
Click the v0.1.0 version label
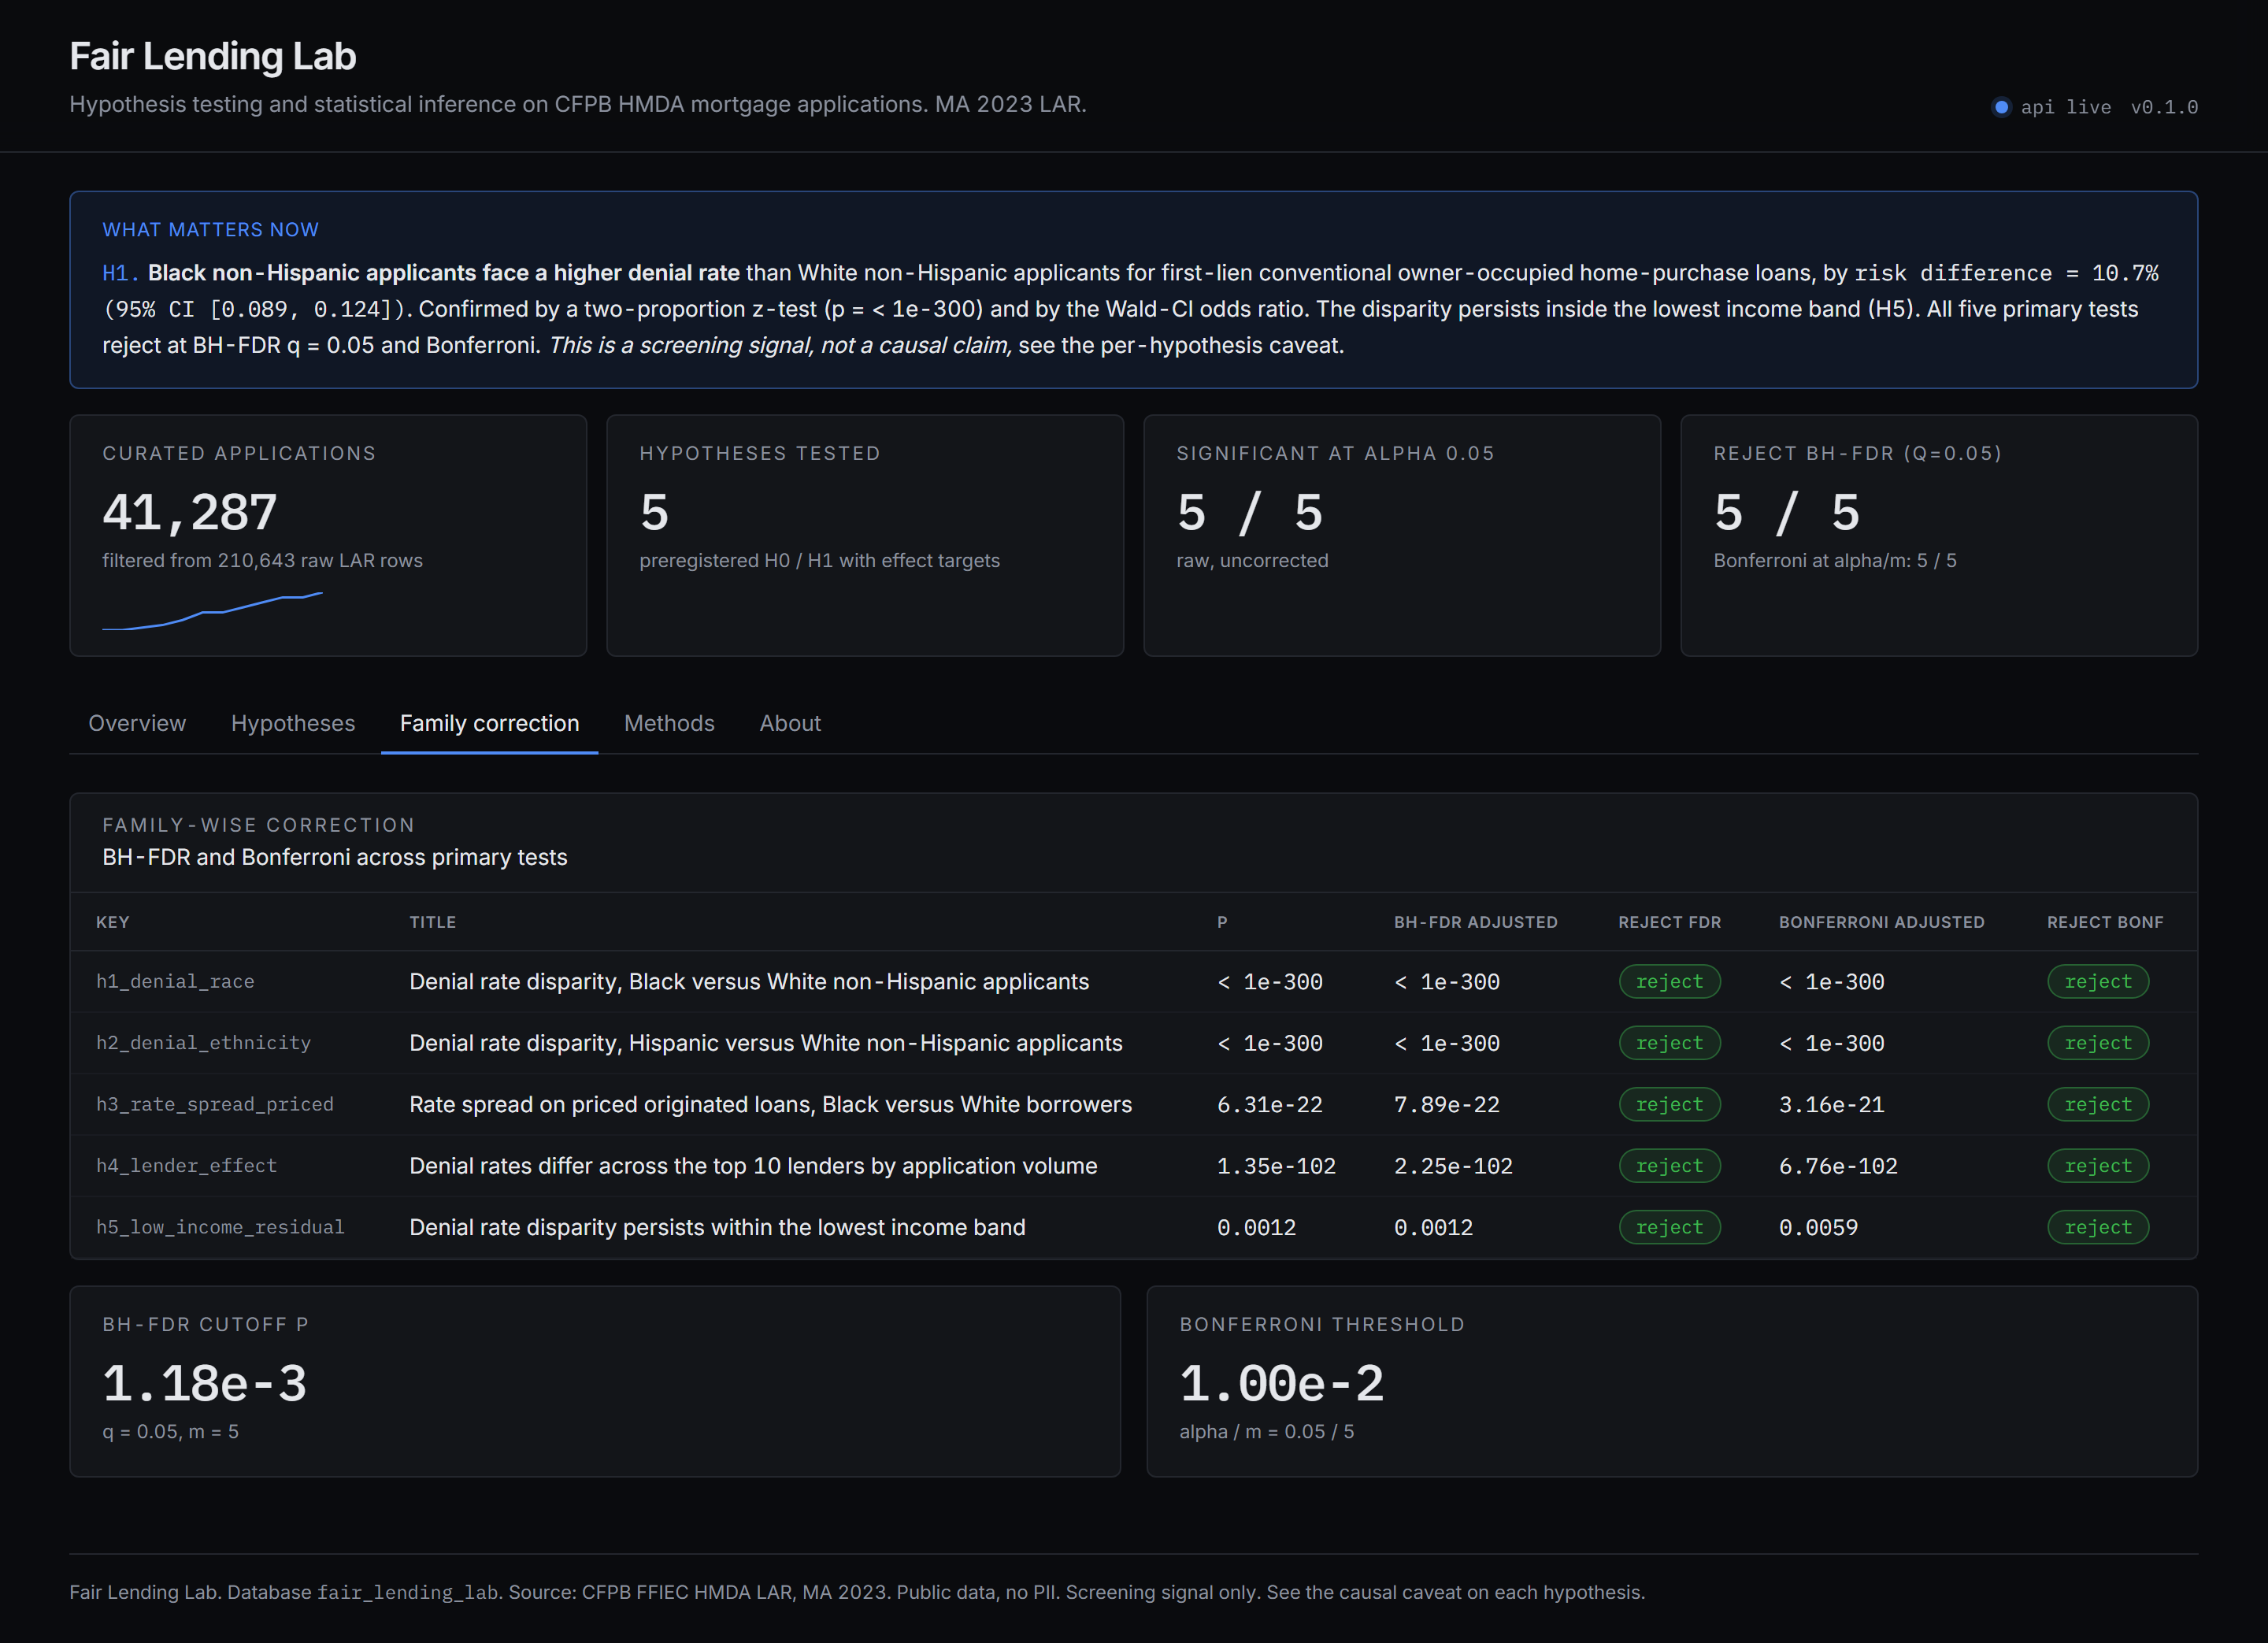pos(2164,107)
